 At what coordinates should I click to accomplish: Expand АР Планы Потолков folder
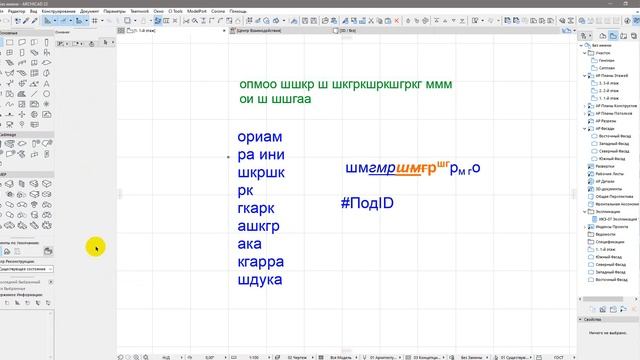(x=585, y=113)
